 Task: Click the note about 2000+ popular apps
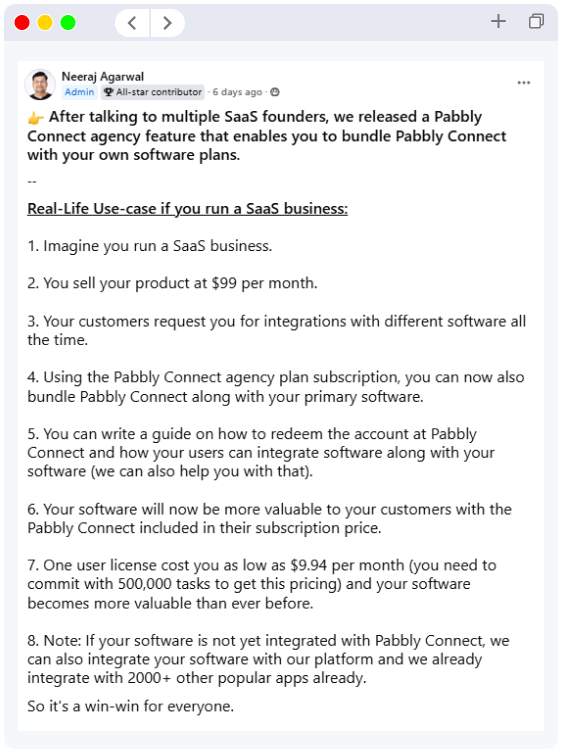point(268,659)
